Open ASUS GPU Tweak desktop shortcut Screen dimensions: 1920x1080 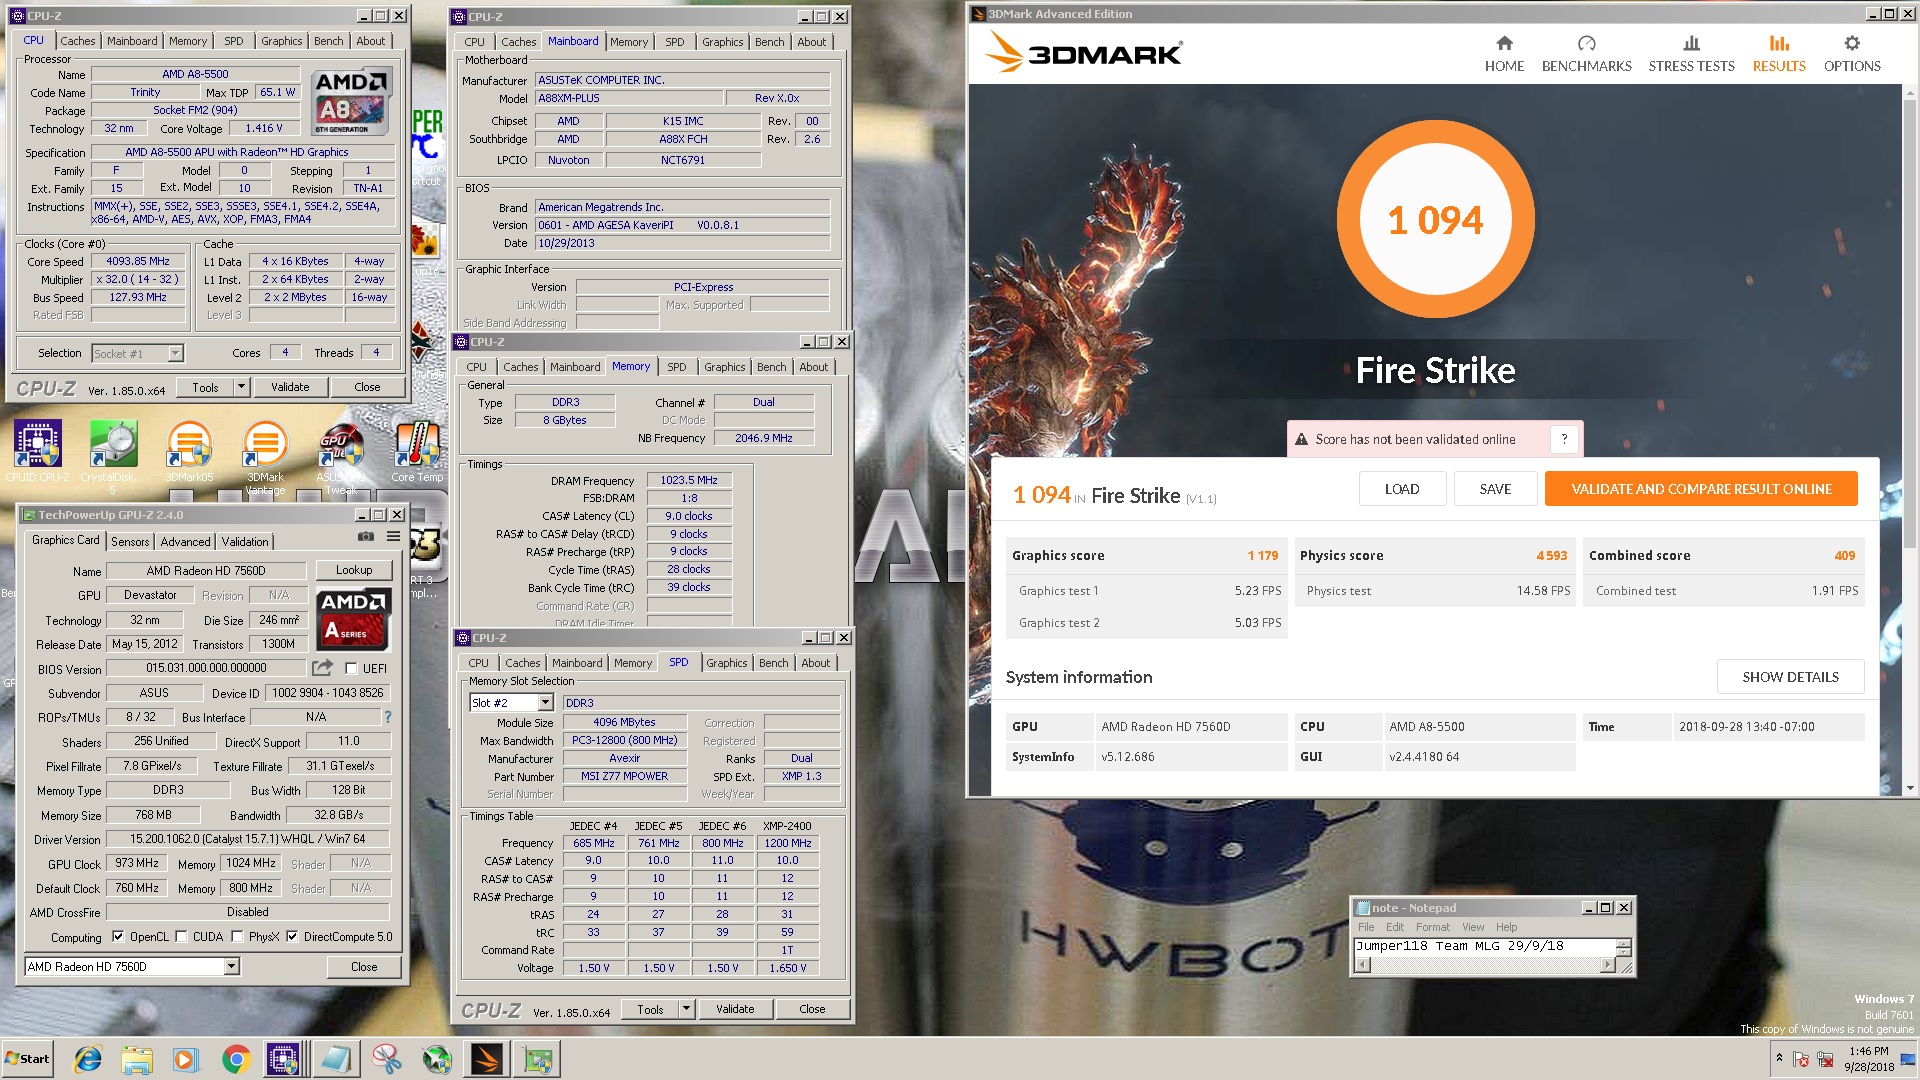click(x=341, y=457)
